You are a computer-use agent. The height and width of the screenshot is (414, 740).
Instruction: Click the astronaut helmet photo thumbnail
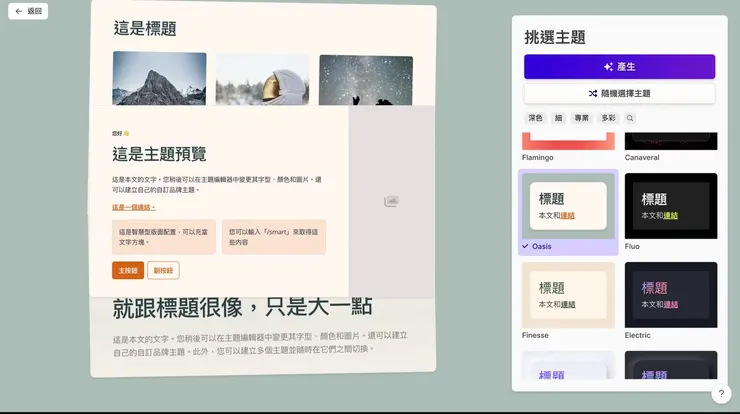(x=262, y=79)
